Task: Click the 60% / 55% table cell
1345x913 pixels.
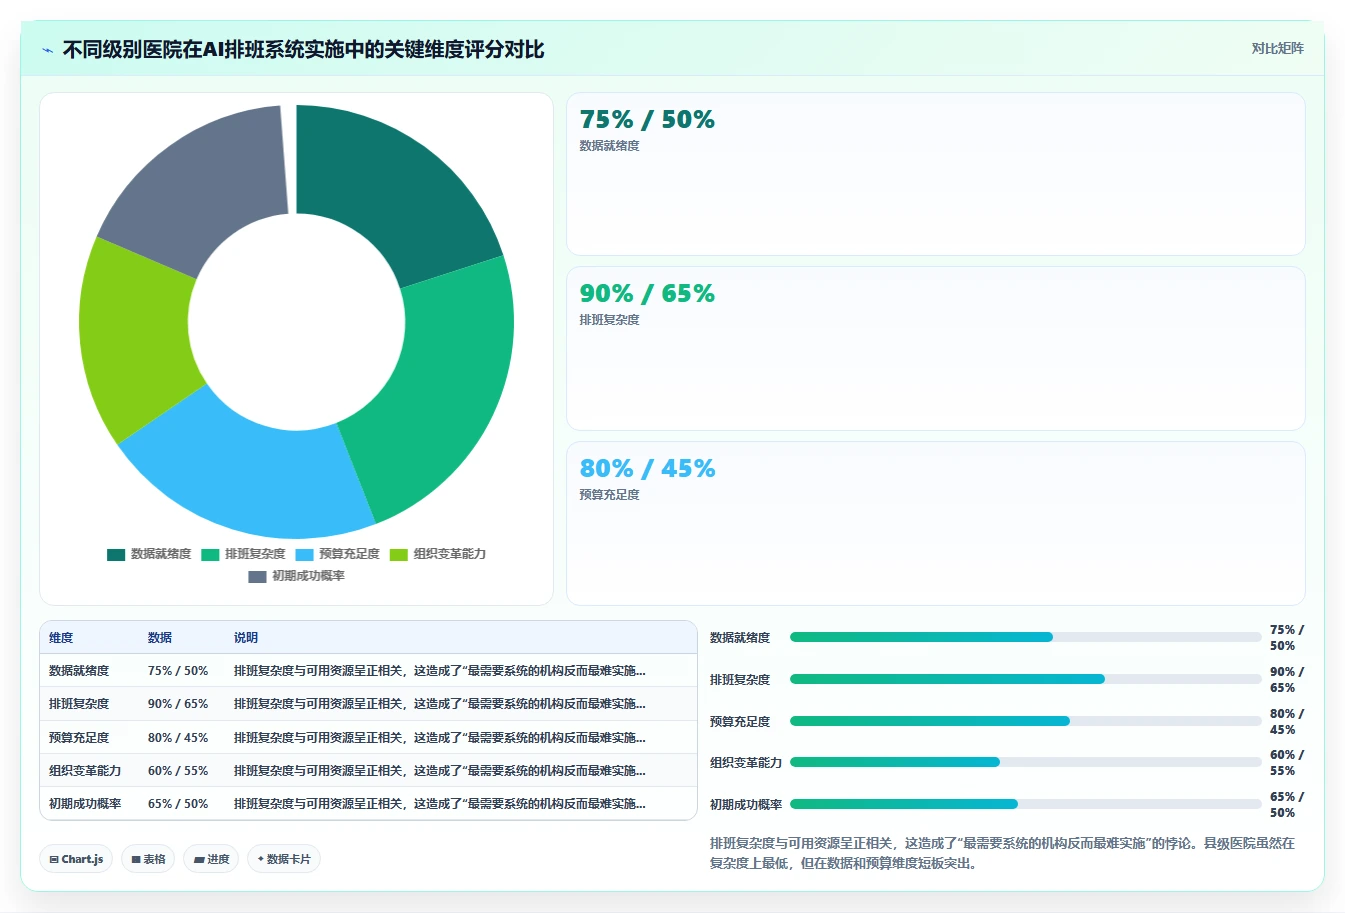Action: pyautogui.click(x=178, y=771)
